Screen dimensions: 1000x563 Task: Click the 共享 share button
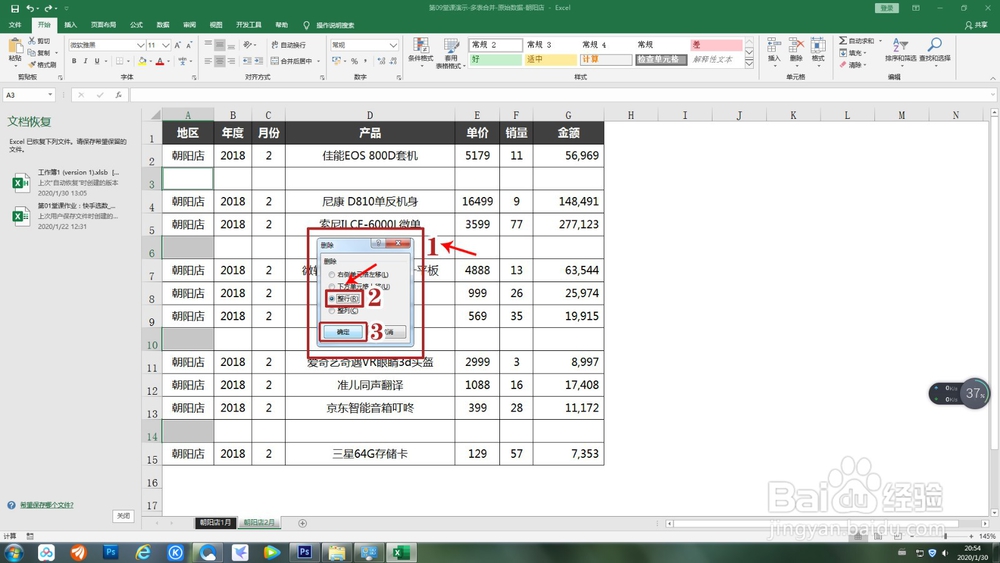[976, 25]
